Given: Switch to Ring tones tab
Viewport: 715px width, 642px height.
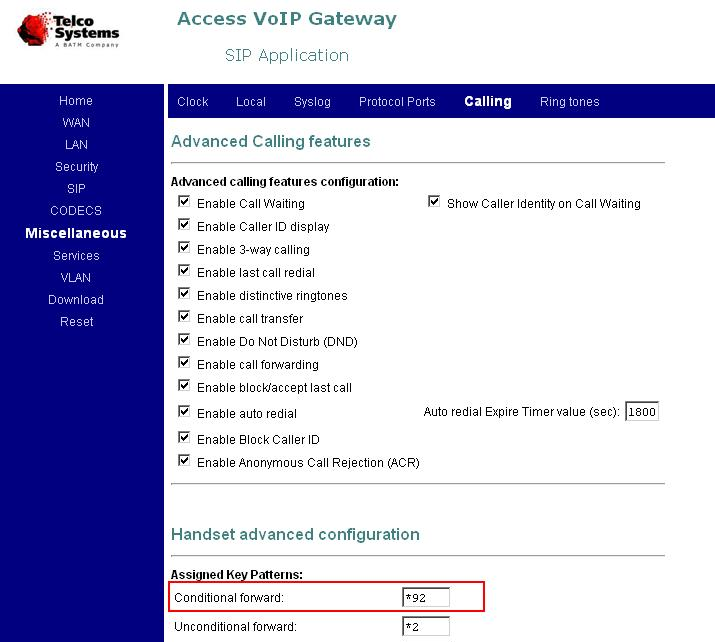Looking at the screenshot, I should point(570,102).
